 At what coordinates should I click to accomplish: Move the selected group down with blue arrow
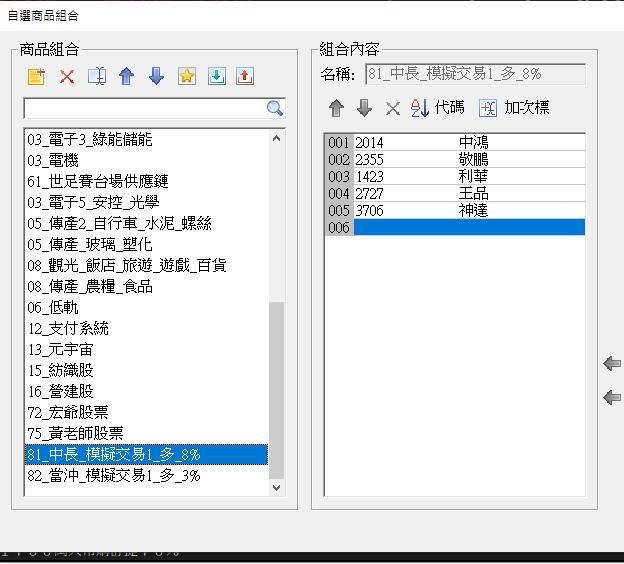pos(156,77)
